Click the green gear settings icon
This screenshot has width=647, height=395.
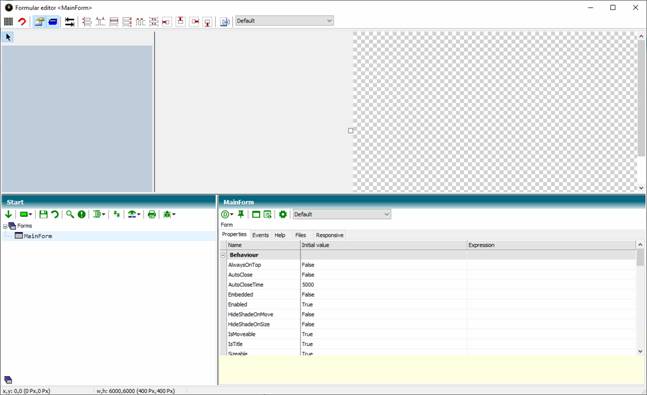(x=283, y=214)
